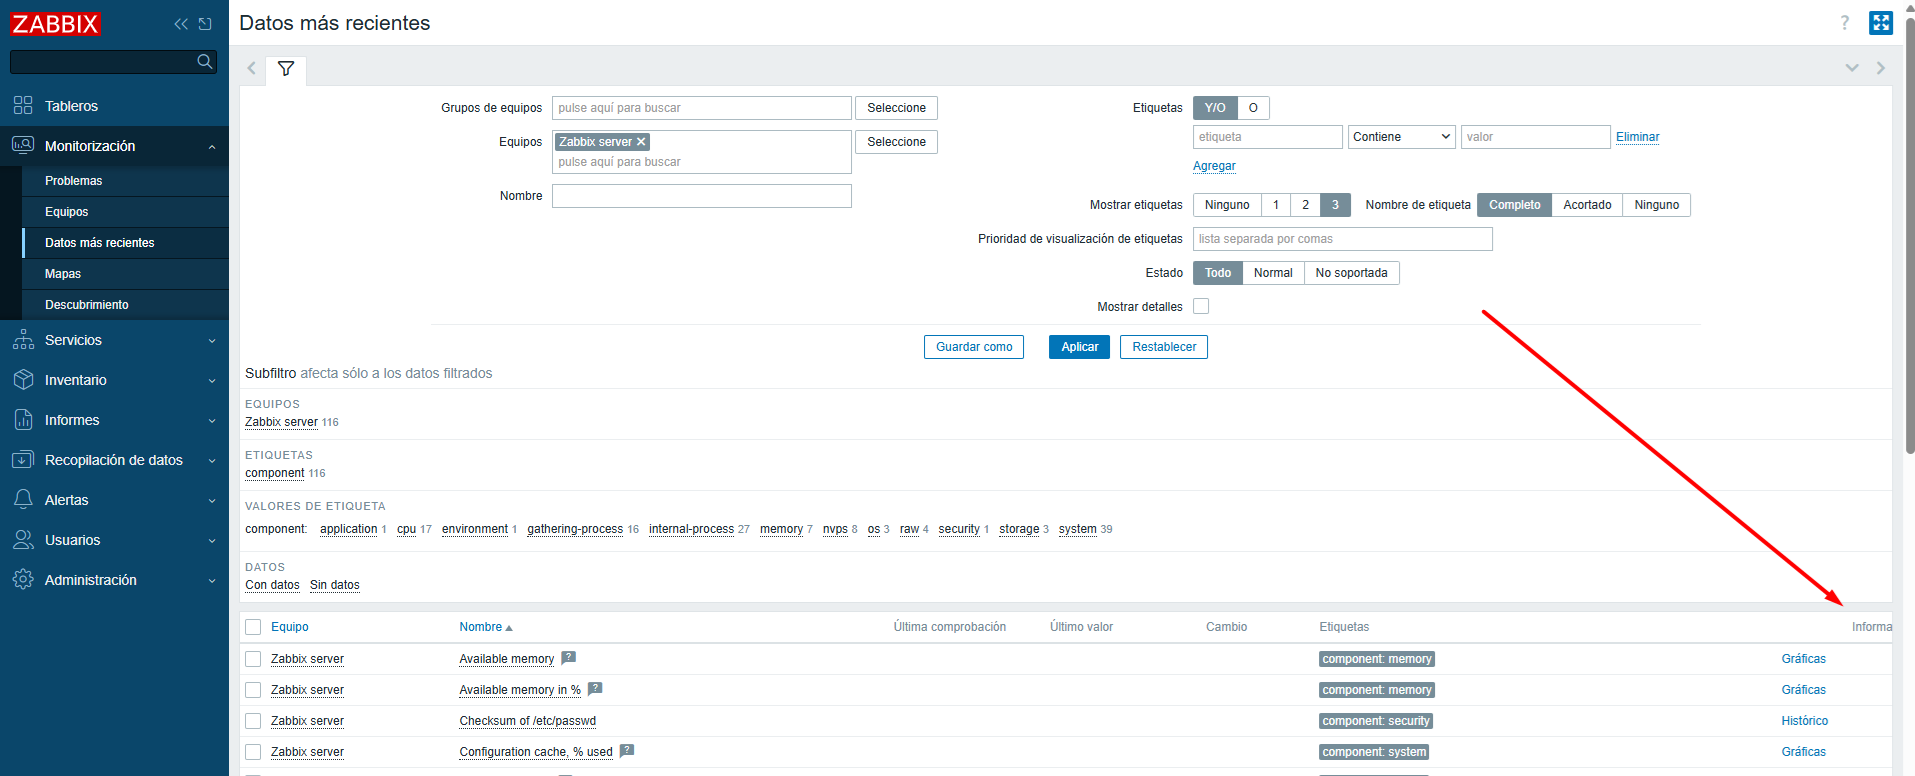
Task: Show help hint for Configuration cache, % used
Action: coord(627,751)
